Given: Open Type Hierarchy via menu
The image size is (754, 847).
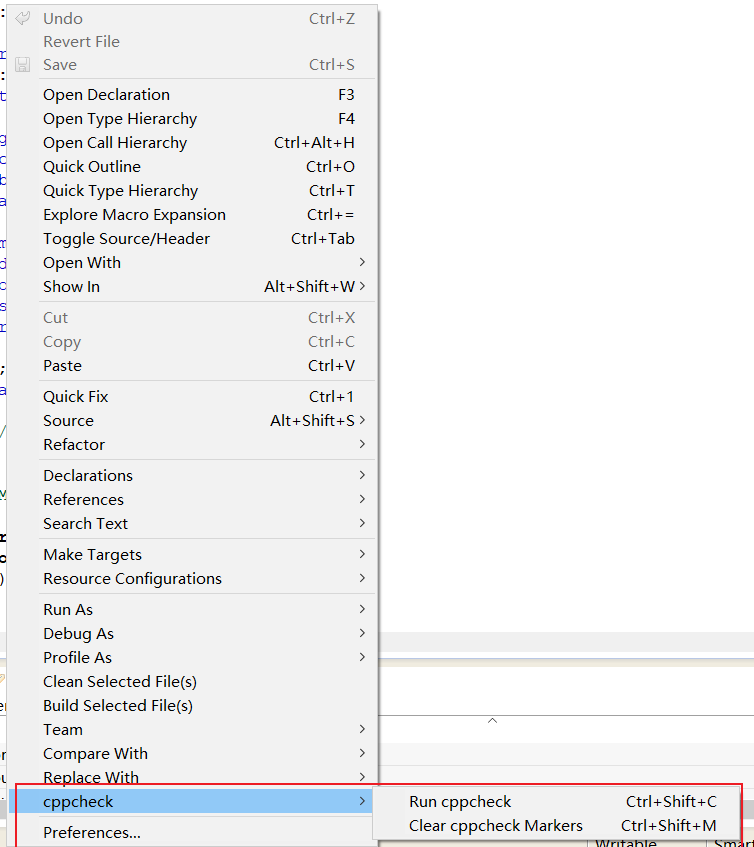Looking at the screenshot, I should (x=192, y=119).
